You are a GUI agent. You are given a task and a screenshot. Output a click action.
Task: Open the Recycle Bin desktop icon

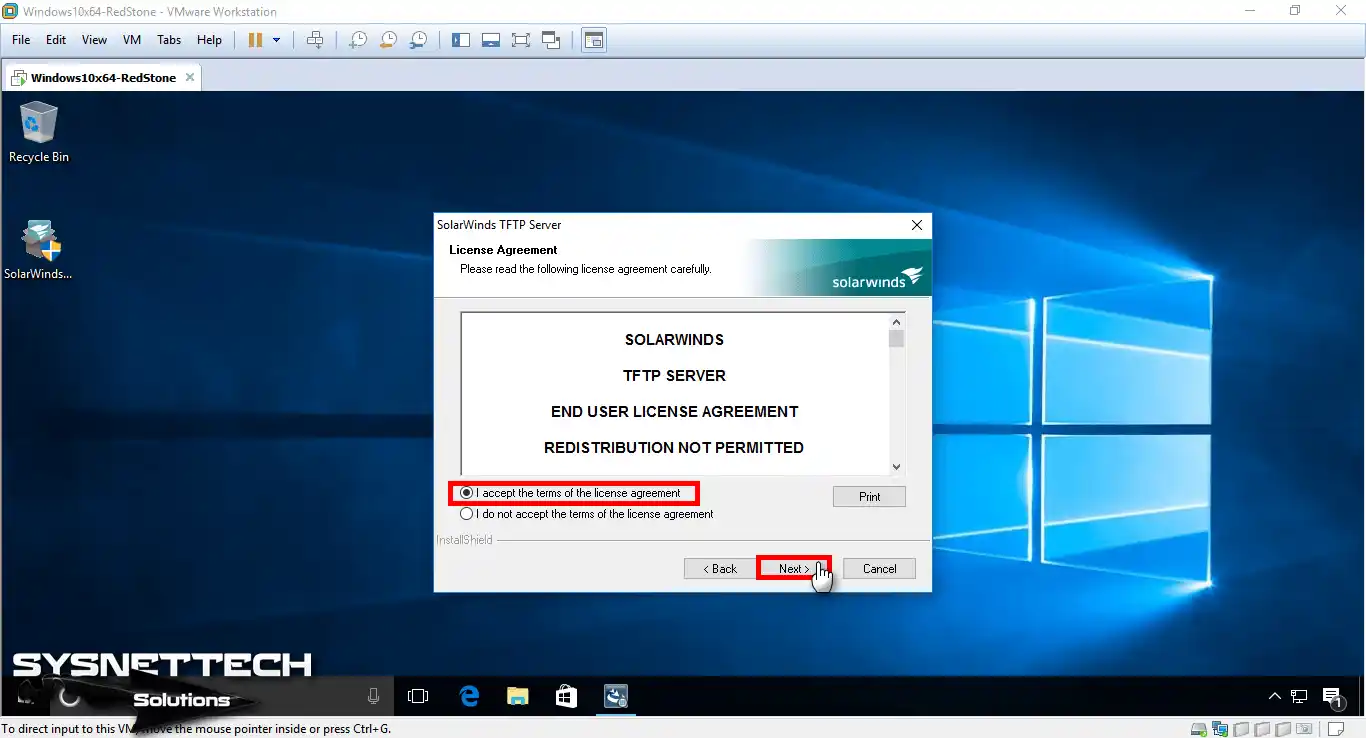(39, 132)
